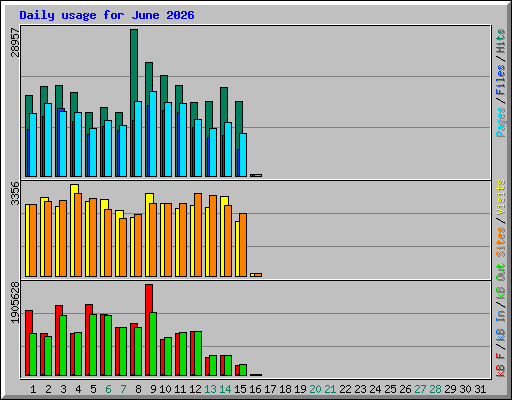Click the green day 13 axis label
This screenshot has height=400, width=512.
[x=210, y=389]
